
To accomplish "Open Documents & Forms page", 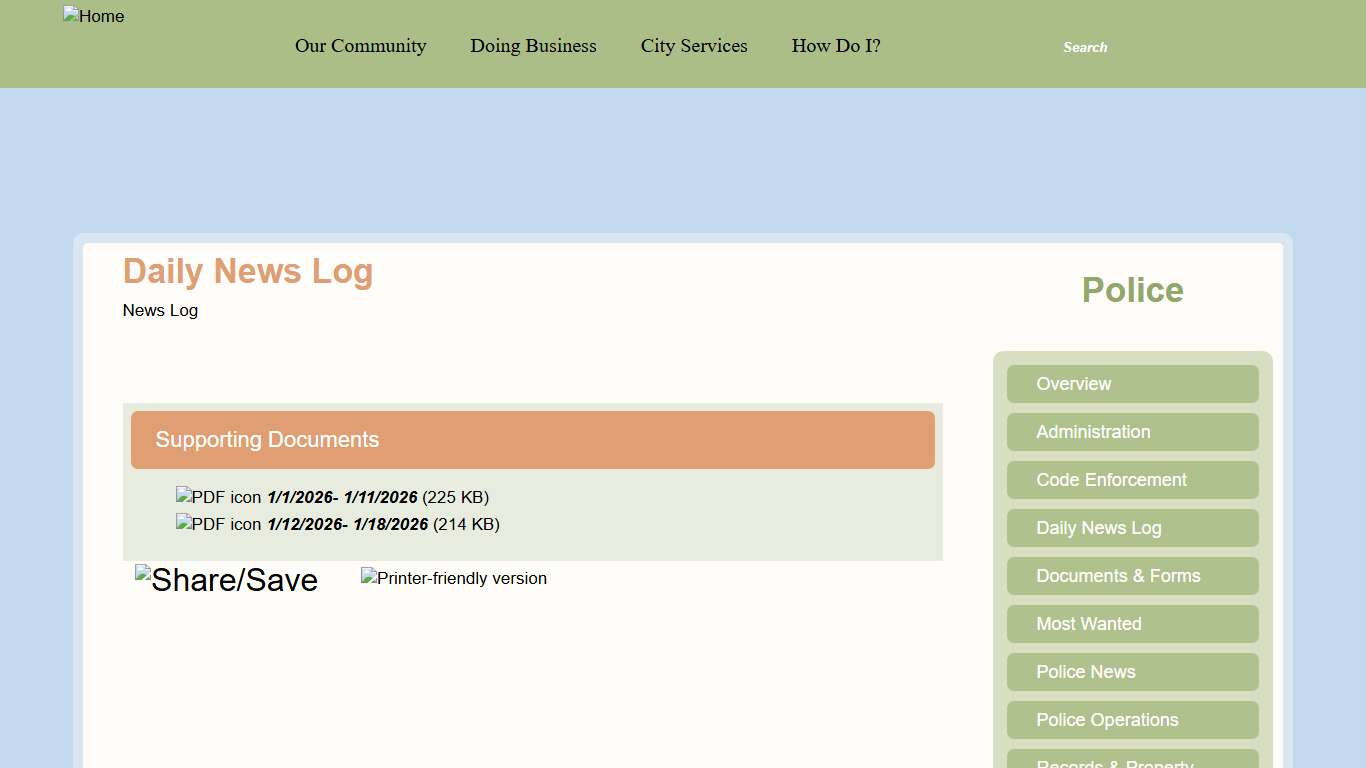I will (x=1132, y=576).
